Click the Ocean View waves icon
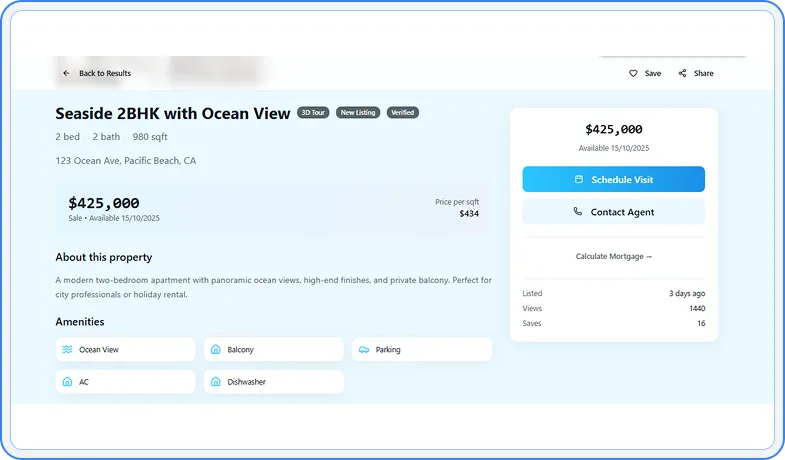The height and width of the screenshot is (460, 785). click(x=67, y=350)
